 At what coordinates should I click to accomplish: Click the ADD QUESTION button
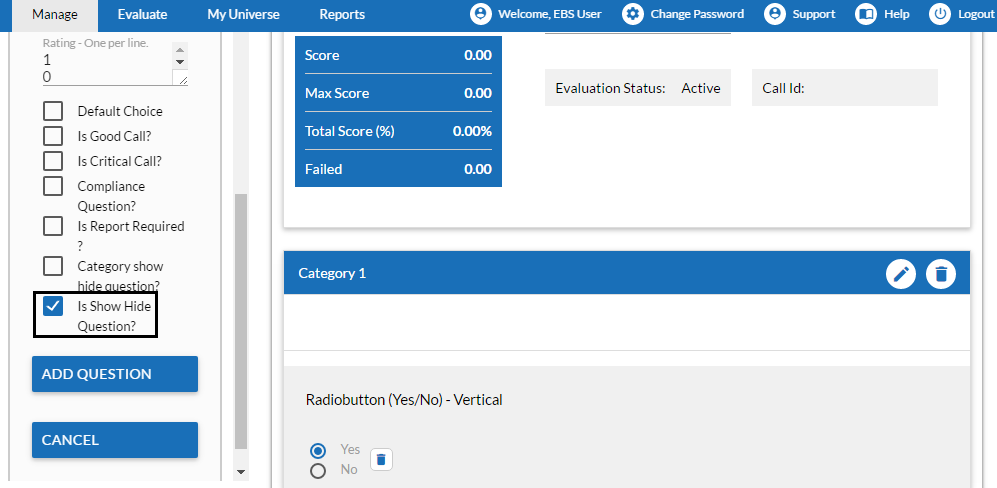point(115,374)
